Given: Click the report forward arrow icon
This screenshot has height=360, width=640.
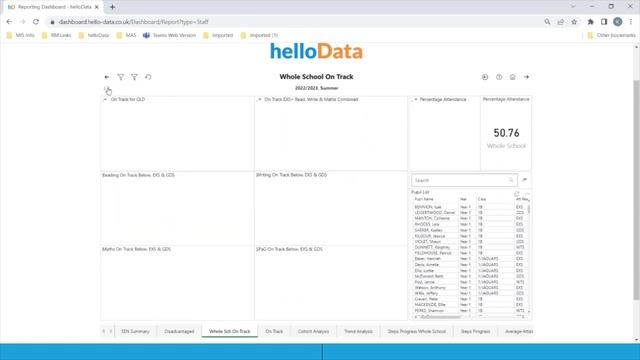Looking at the screenshot, I should click(527, 77).
